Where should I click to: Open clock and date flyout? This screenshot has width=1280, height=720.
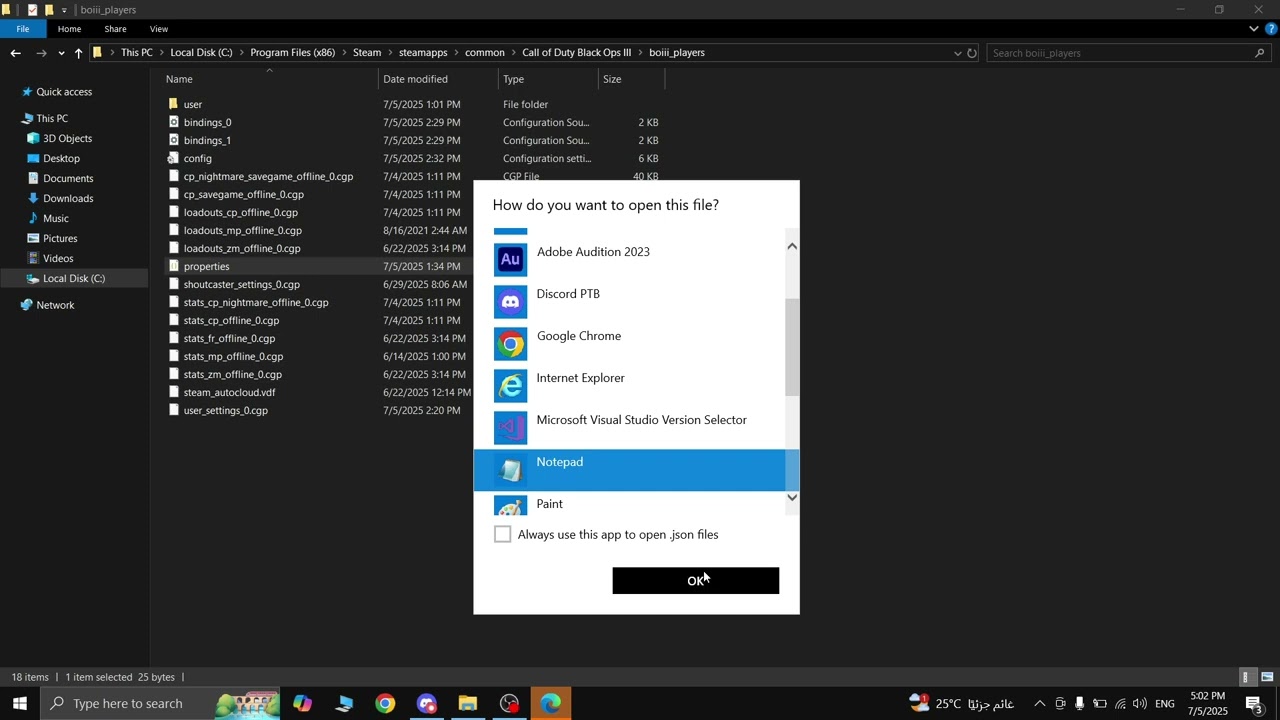pos(1208,704)
